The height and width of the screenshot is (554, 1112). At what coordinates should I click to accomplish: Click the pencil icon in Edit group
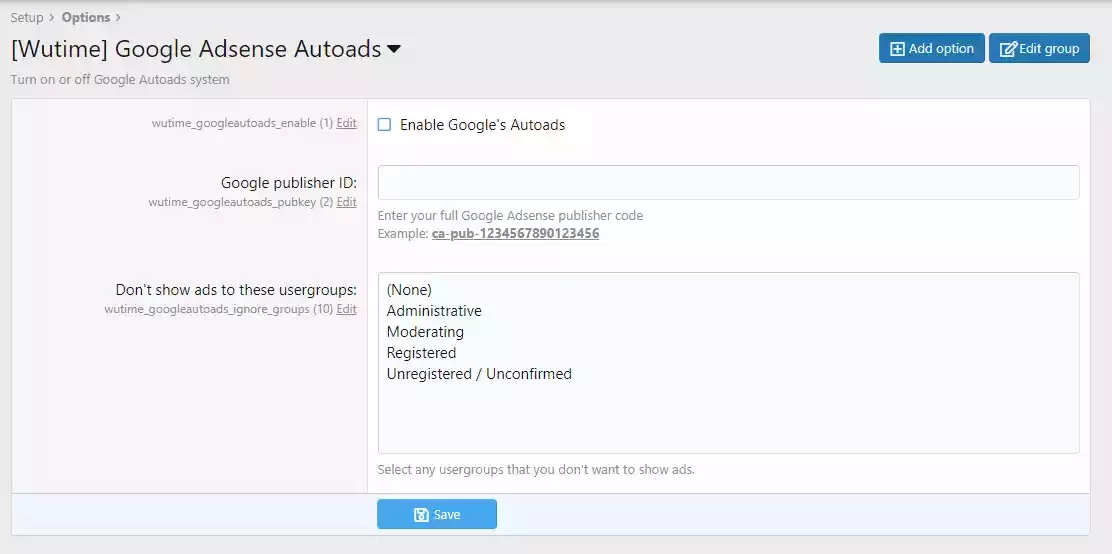pyautogui.click(x=1008, y=49)
